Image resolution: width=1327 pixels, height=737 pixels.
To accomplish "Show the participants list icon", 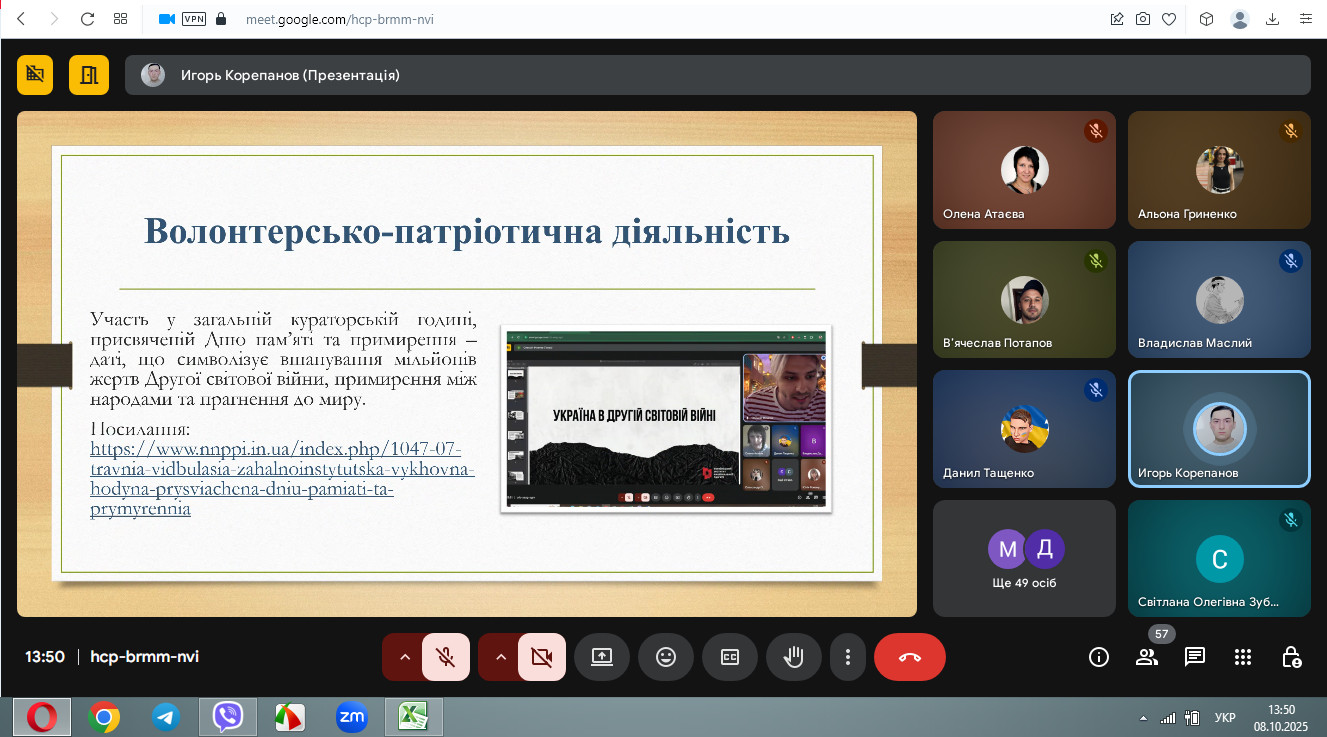I will tap(1146, 657).
